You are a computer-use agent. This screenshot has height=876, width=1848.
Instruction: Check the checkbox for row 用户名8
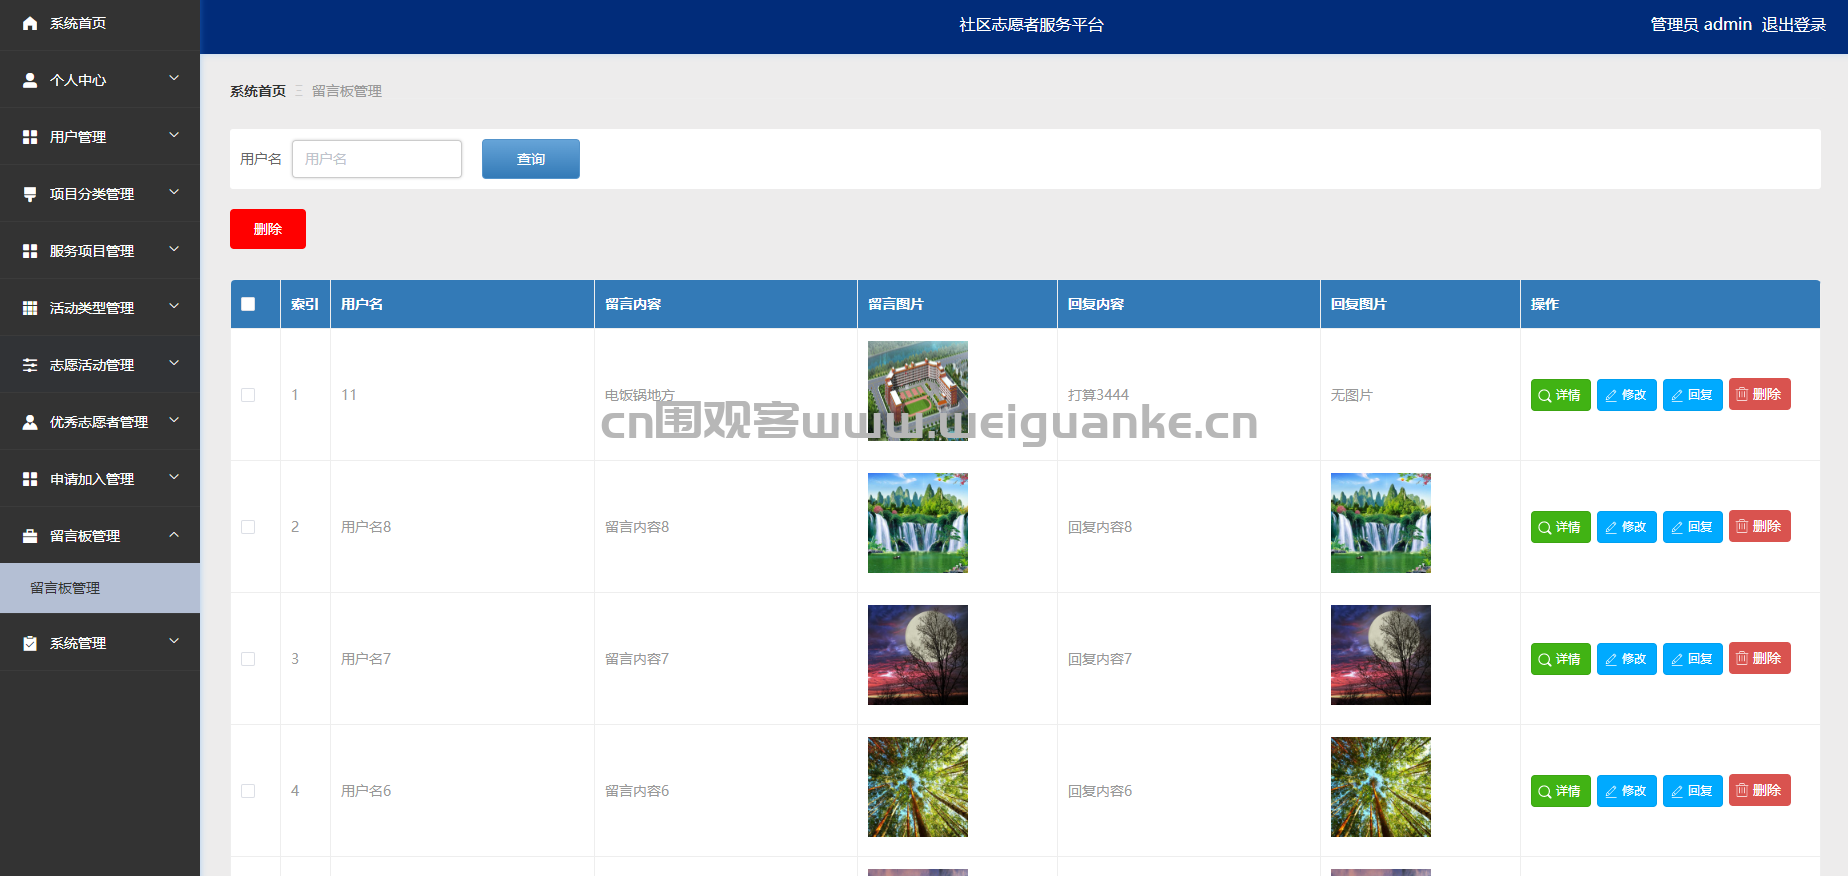pos(248,527)
